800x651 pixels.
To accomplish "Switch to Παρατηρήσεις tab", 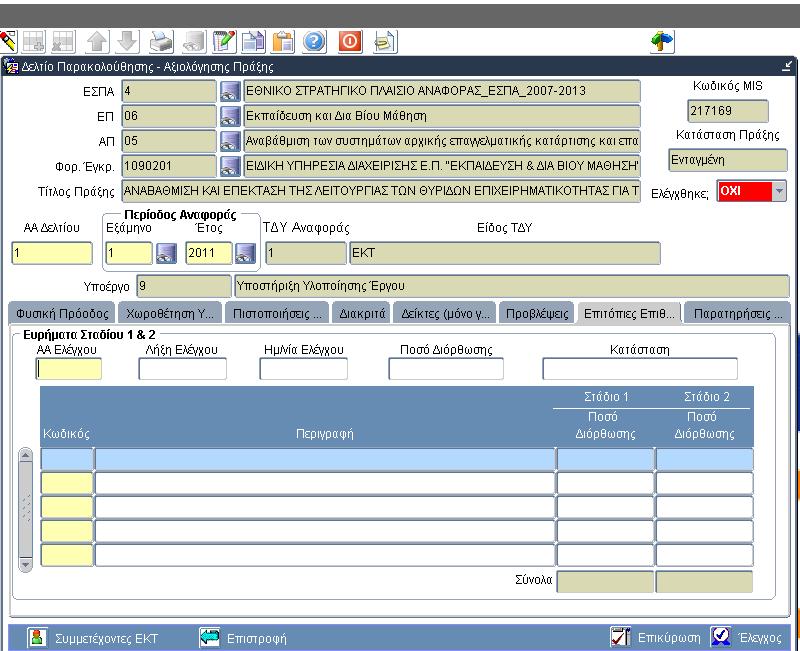I will 737,313.
